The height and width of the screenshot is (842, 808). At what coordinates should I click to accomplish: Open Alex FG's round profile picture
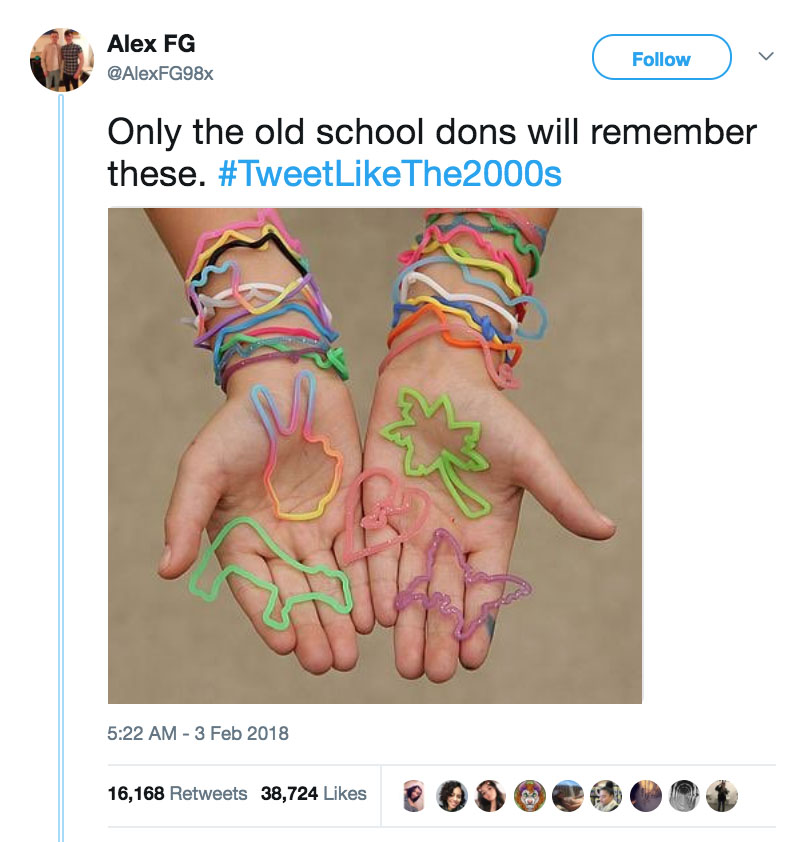coord(62,60)
